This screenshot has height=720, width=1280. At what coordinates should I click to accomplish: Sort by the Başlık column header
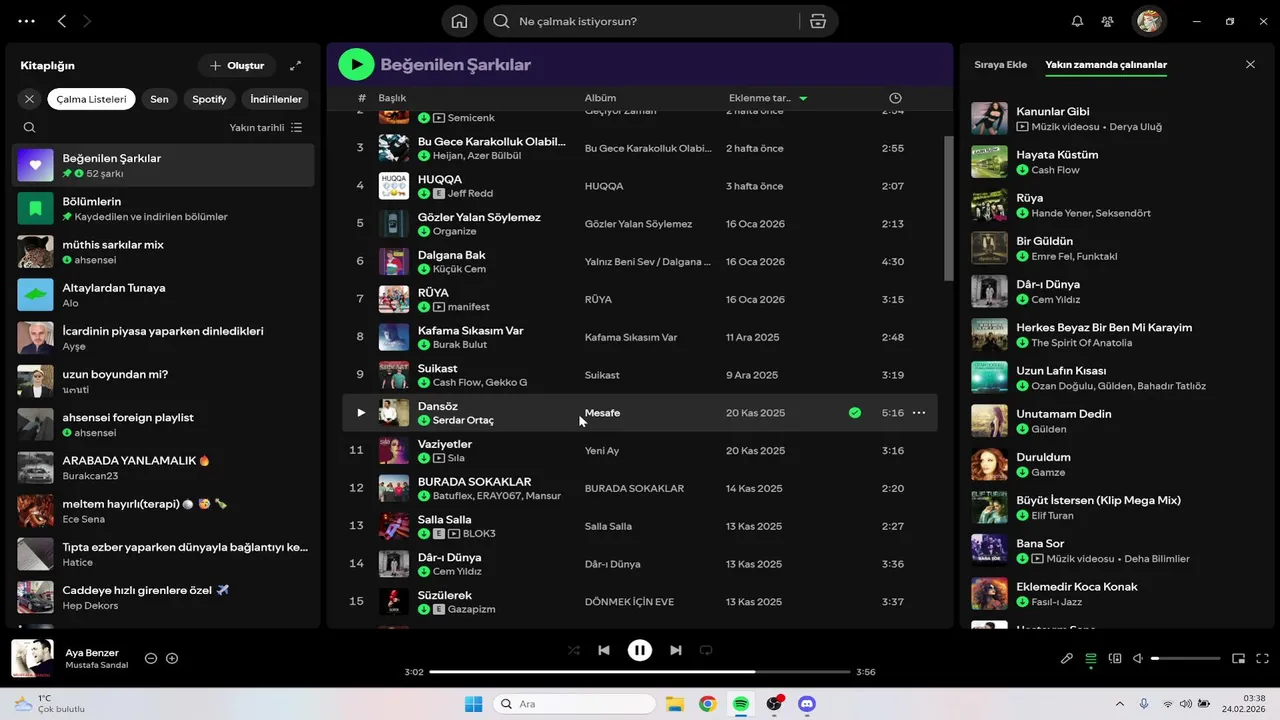point(392,98)
